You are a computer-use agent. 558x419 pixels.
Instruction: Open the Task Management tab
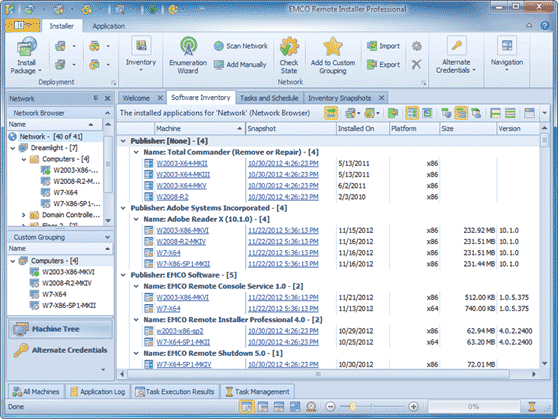(x=257, y=392)
